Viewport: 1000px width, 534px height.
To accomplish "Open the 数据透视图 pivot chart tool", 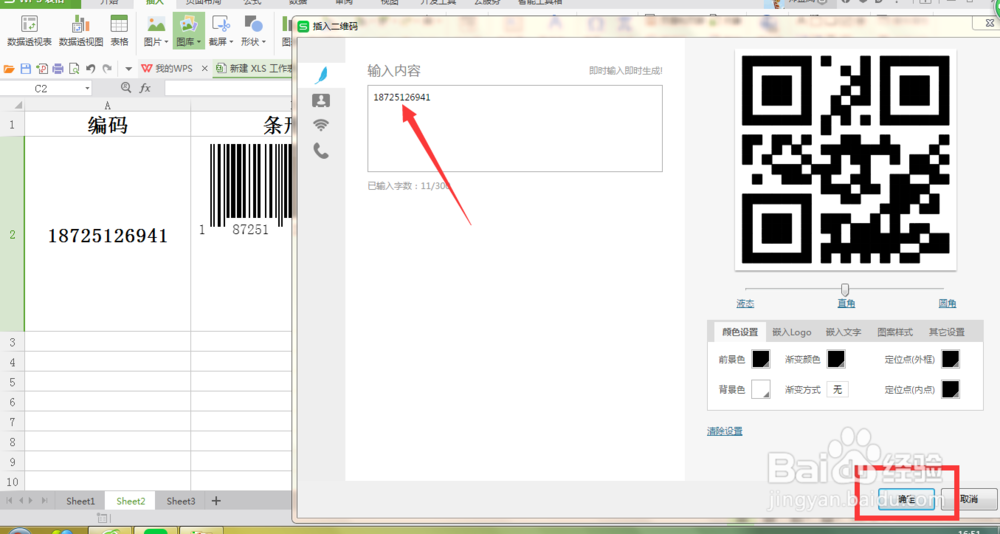I will [x=81, y=31].
